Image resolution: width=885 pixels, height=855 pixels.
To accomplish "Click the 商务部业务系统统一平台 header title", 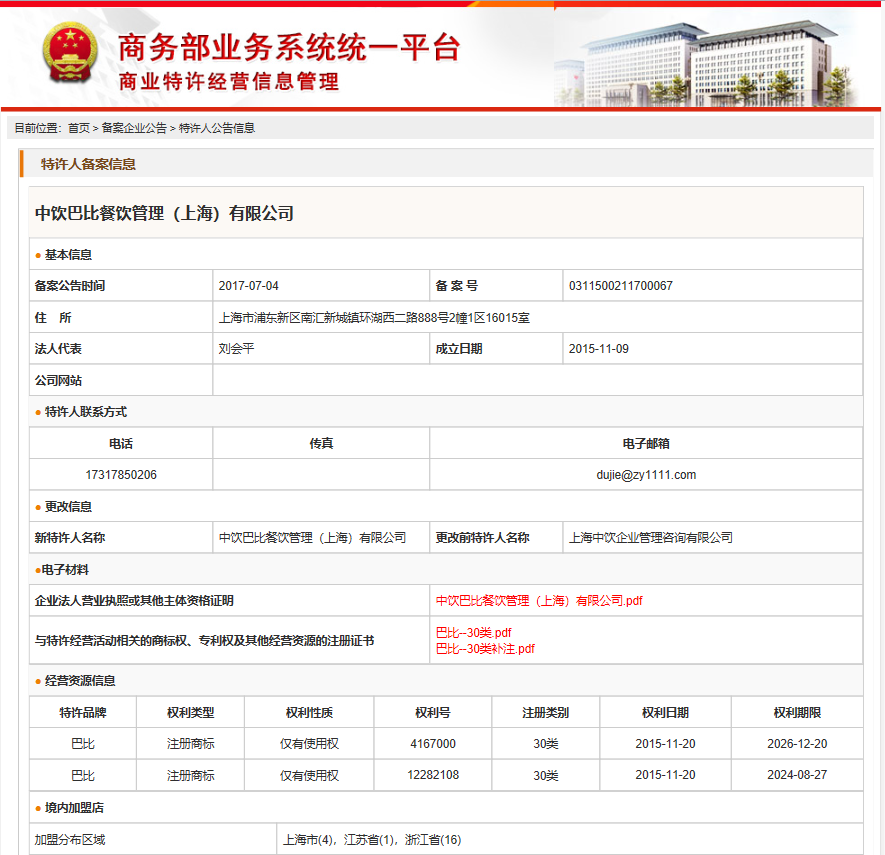I will pyautogui.click(x=289, y=47).
